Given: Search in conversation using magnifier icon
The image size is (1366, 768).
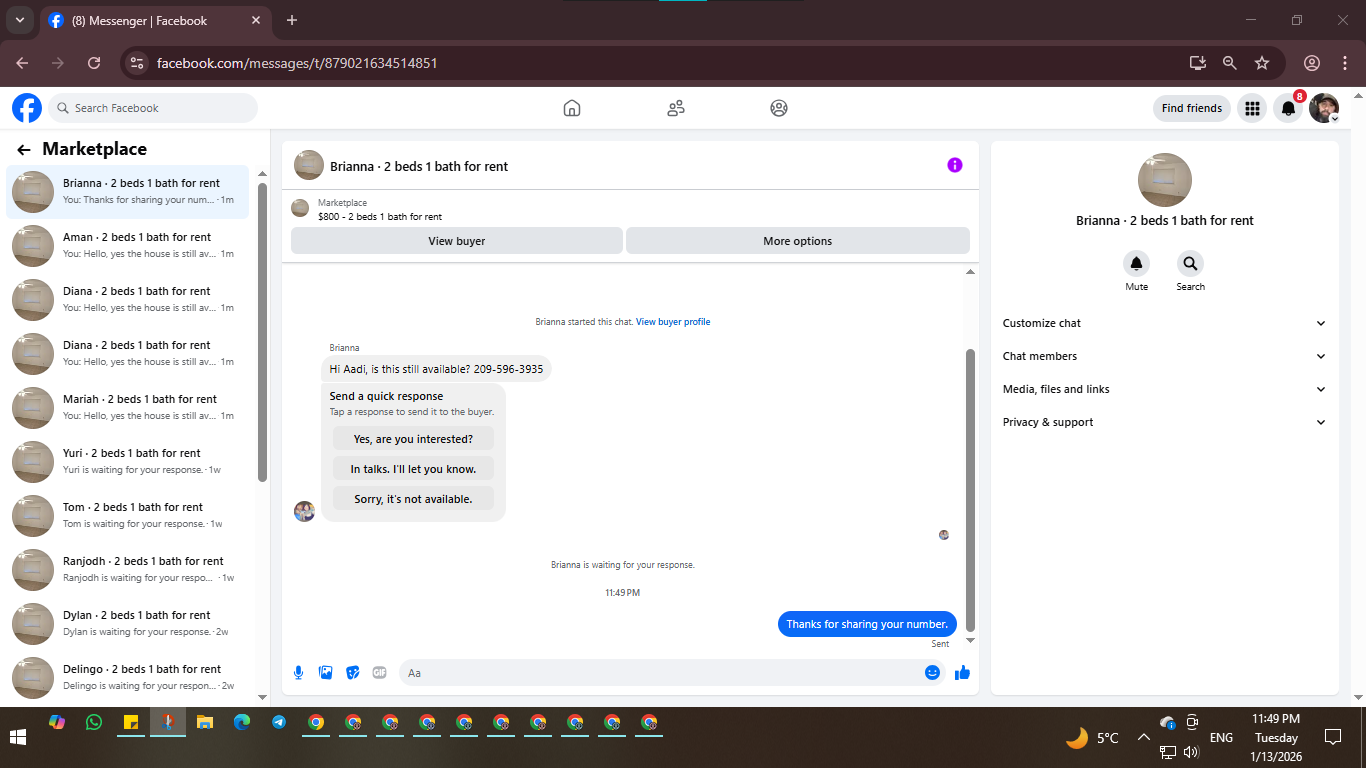Looking at the screenshot, I should click(1190, 264).
